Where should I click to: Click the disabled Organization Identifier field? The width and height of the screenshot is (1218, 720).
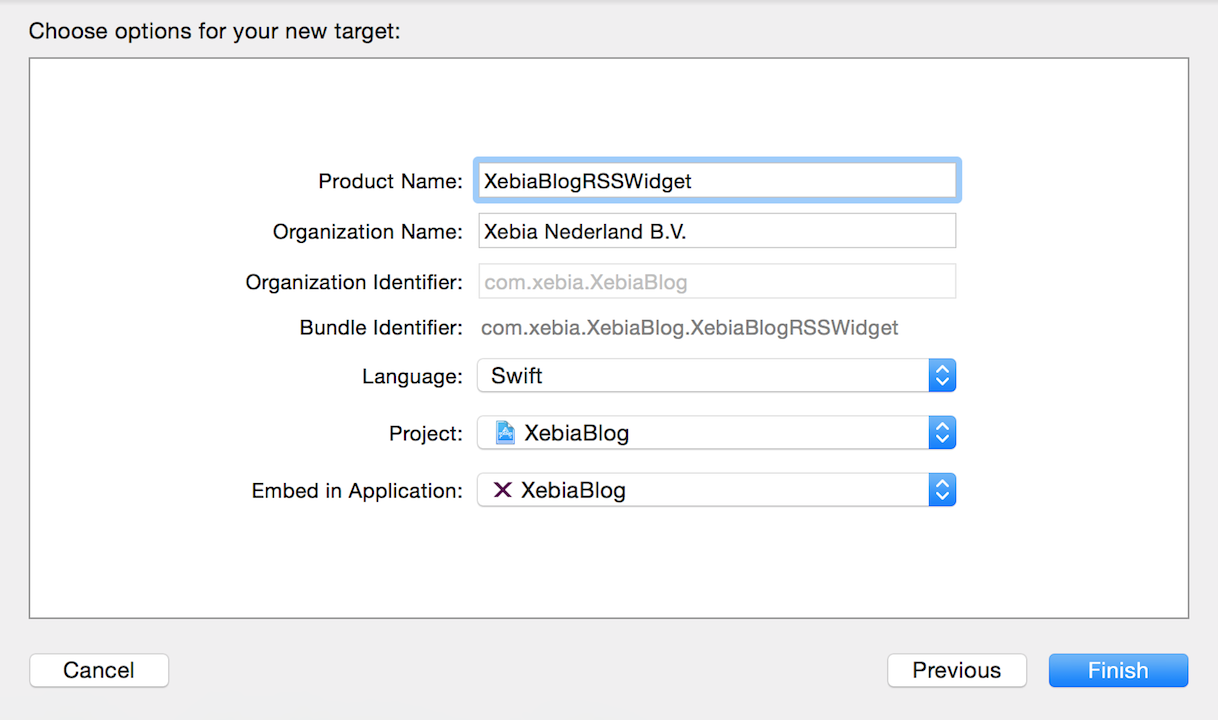(x=717, y=282)
